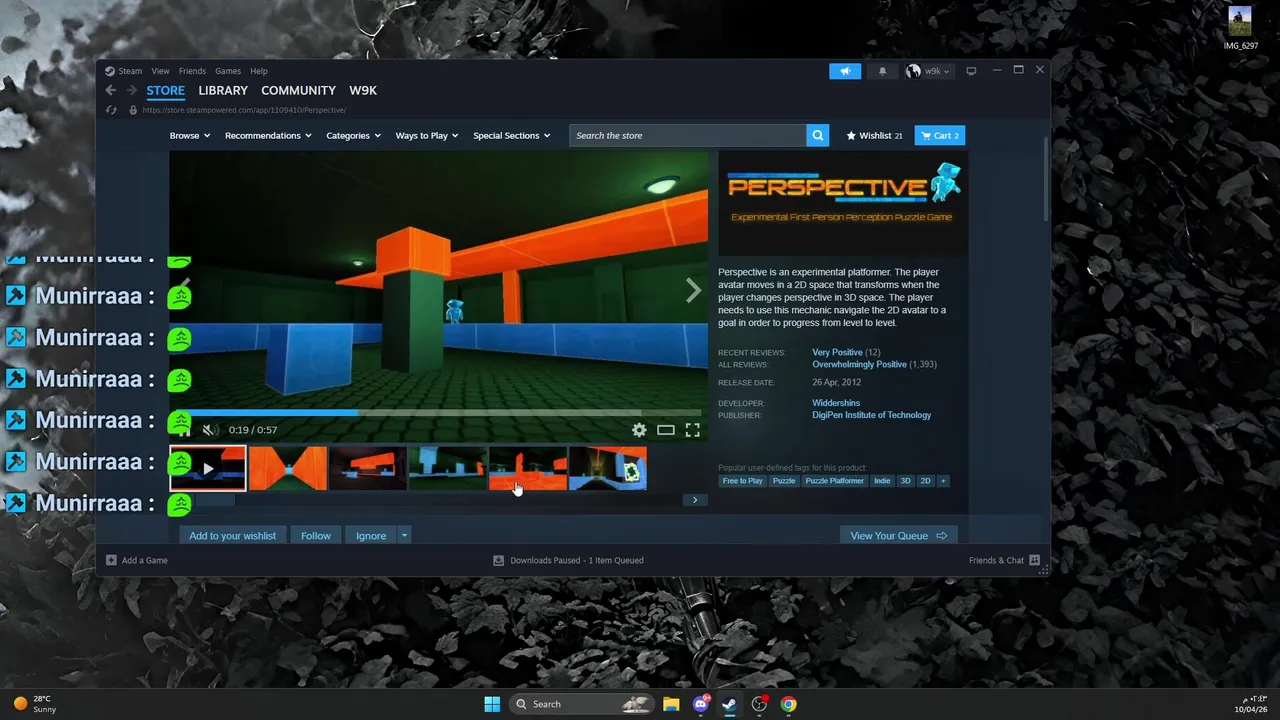Viewport: 1280px width, 720px height.
Task: Open Discord from the taskbar
Action: pyautogui.click(x=701, y=704)
